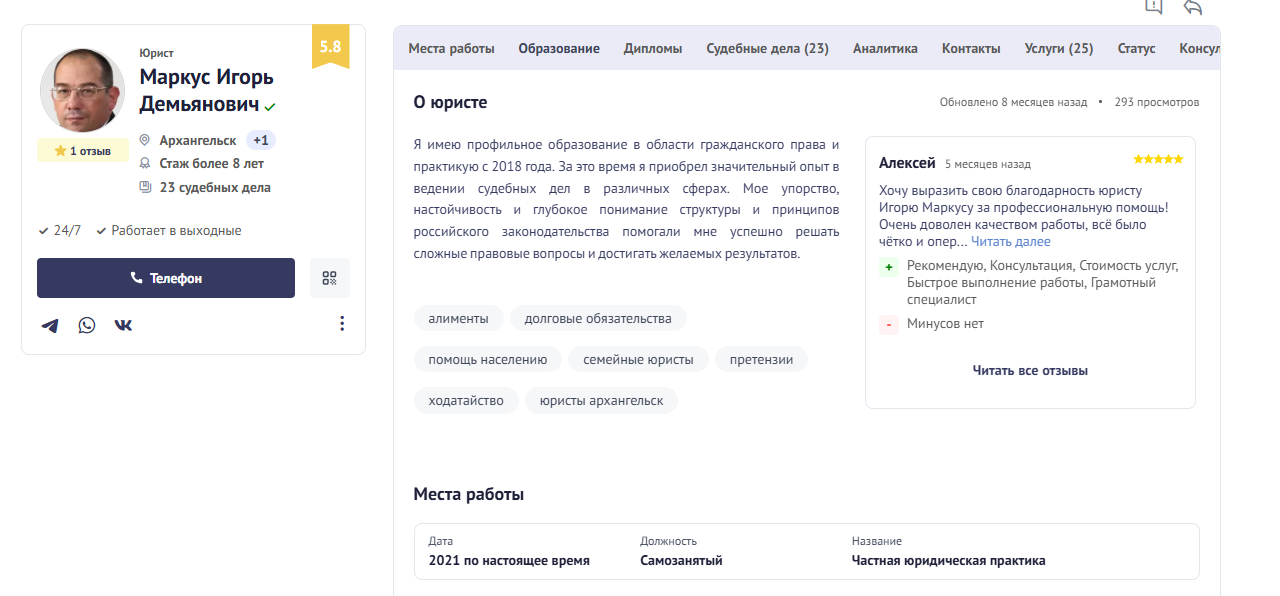
Task: Open the WhatsApp contact icon
Action: click(x=87, y=325)
